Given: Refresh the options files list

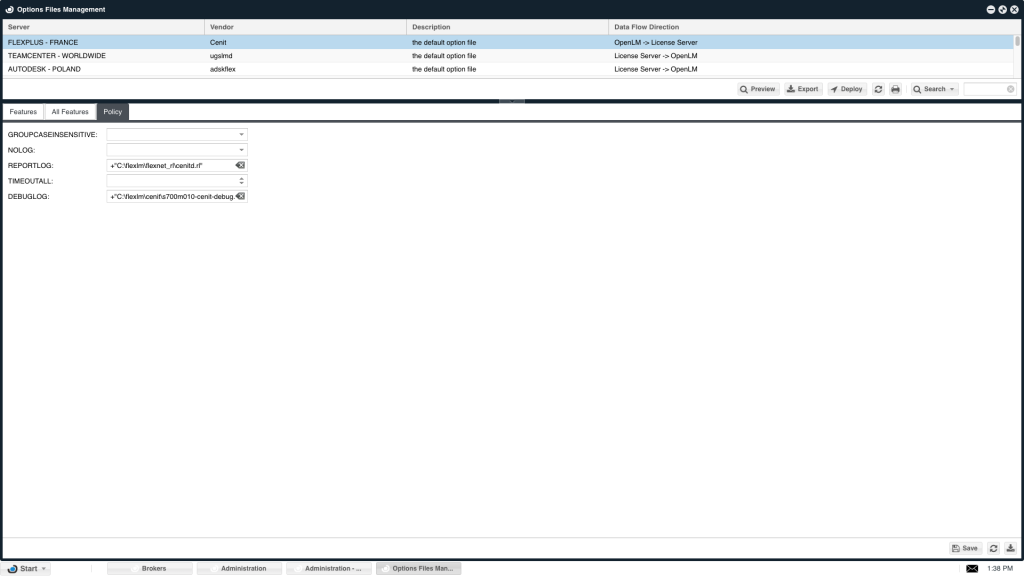Looking at the screenshot, I should [x=878, y=89].
